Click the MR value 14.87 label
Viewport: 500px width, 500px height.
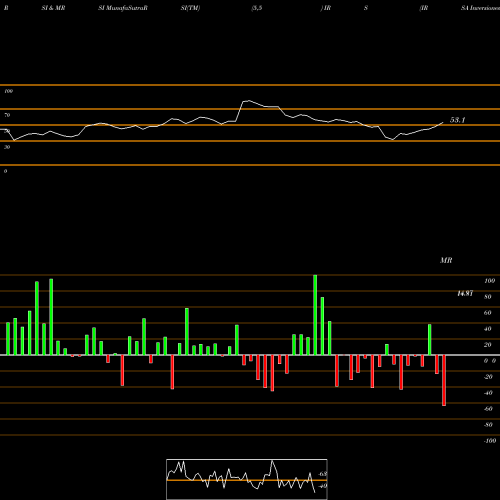point(465,294)
